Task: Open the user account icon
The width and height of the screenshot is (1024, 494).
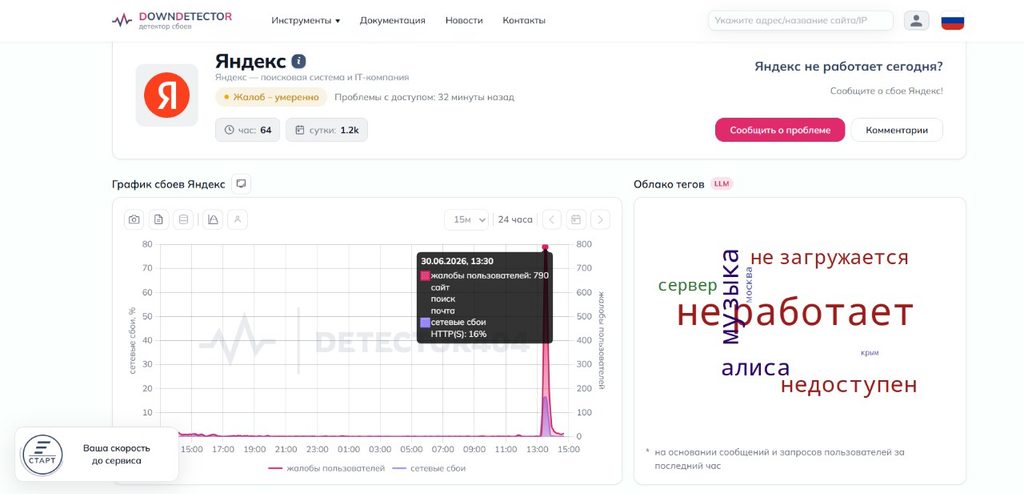Action: click(x=916, y=20)
